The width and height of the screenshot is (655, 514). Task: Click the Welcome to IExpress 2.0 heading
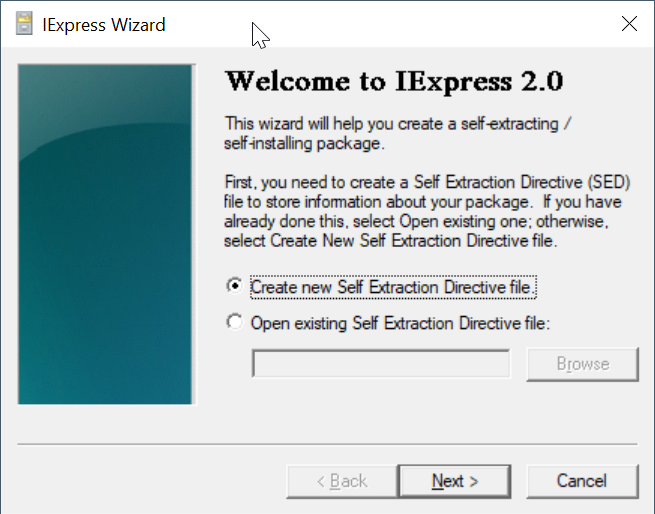394,81
